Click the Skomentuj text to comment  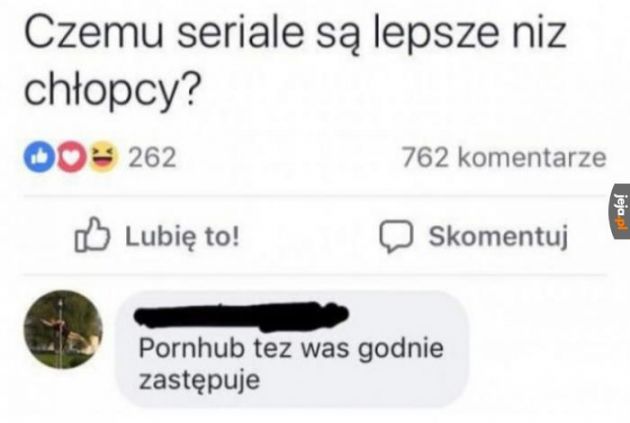coord(498,236)
